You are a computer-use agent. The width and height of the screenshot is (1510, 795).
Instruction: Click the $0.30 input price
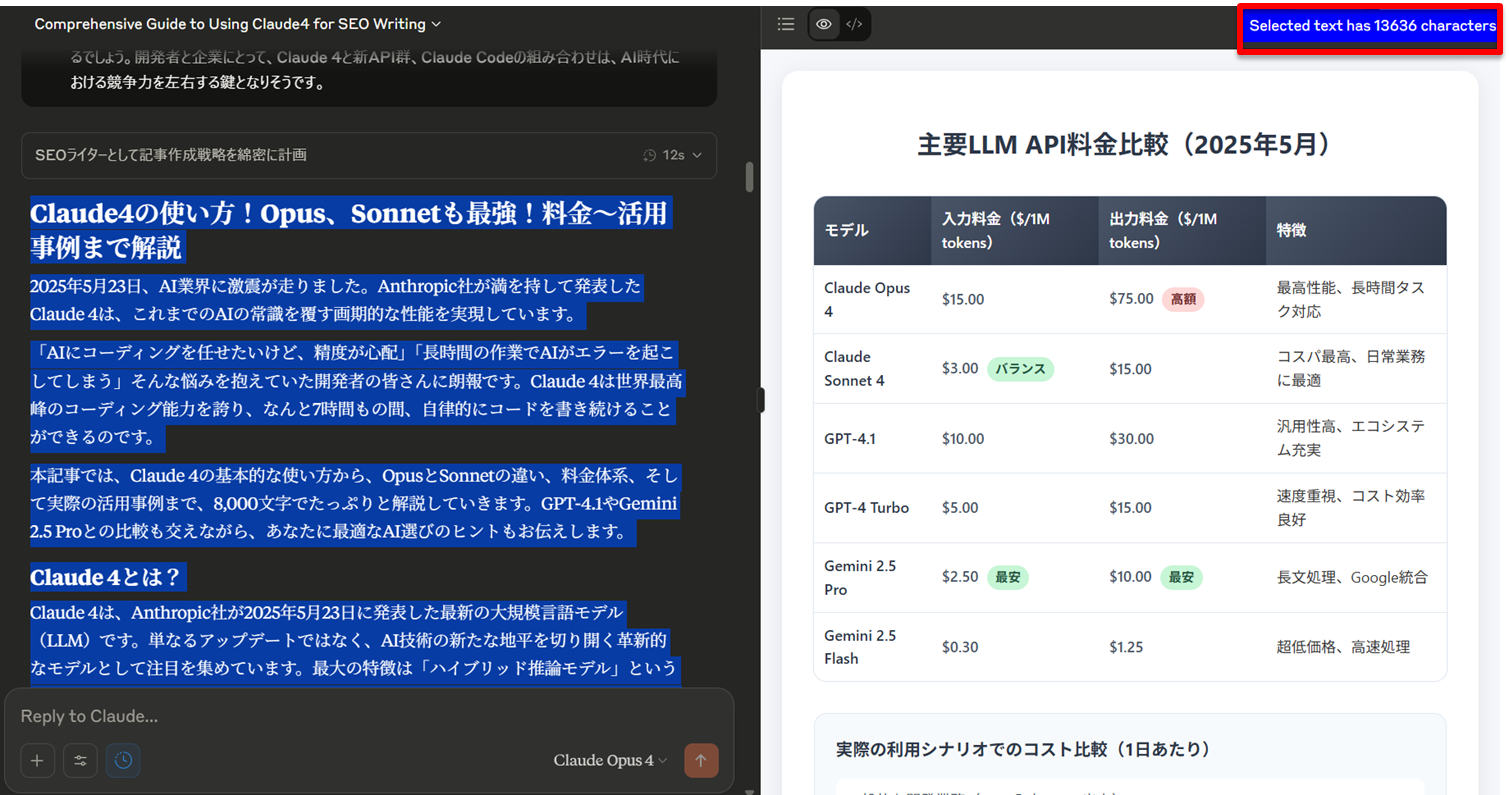(960, 647)
